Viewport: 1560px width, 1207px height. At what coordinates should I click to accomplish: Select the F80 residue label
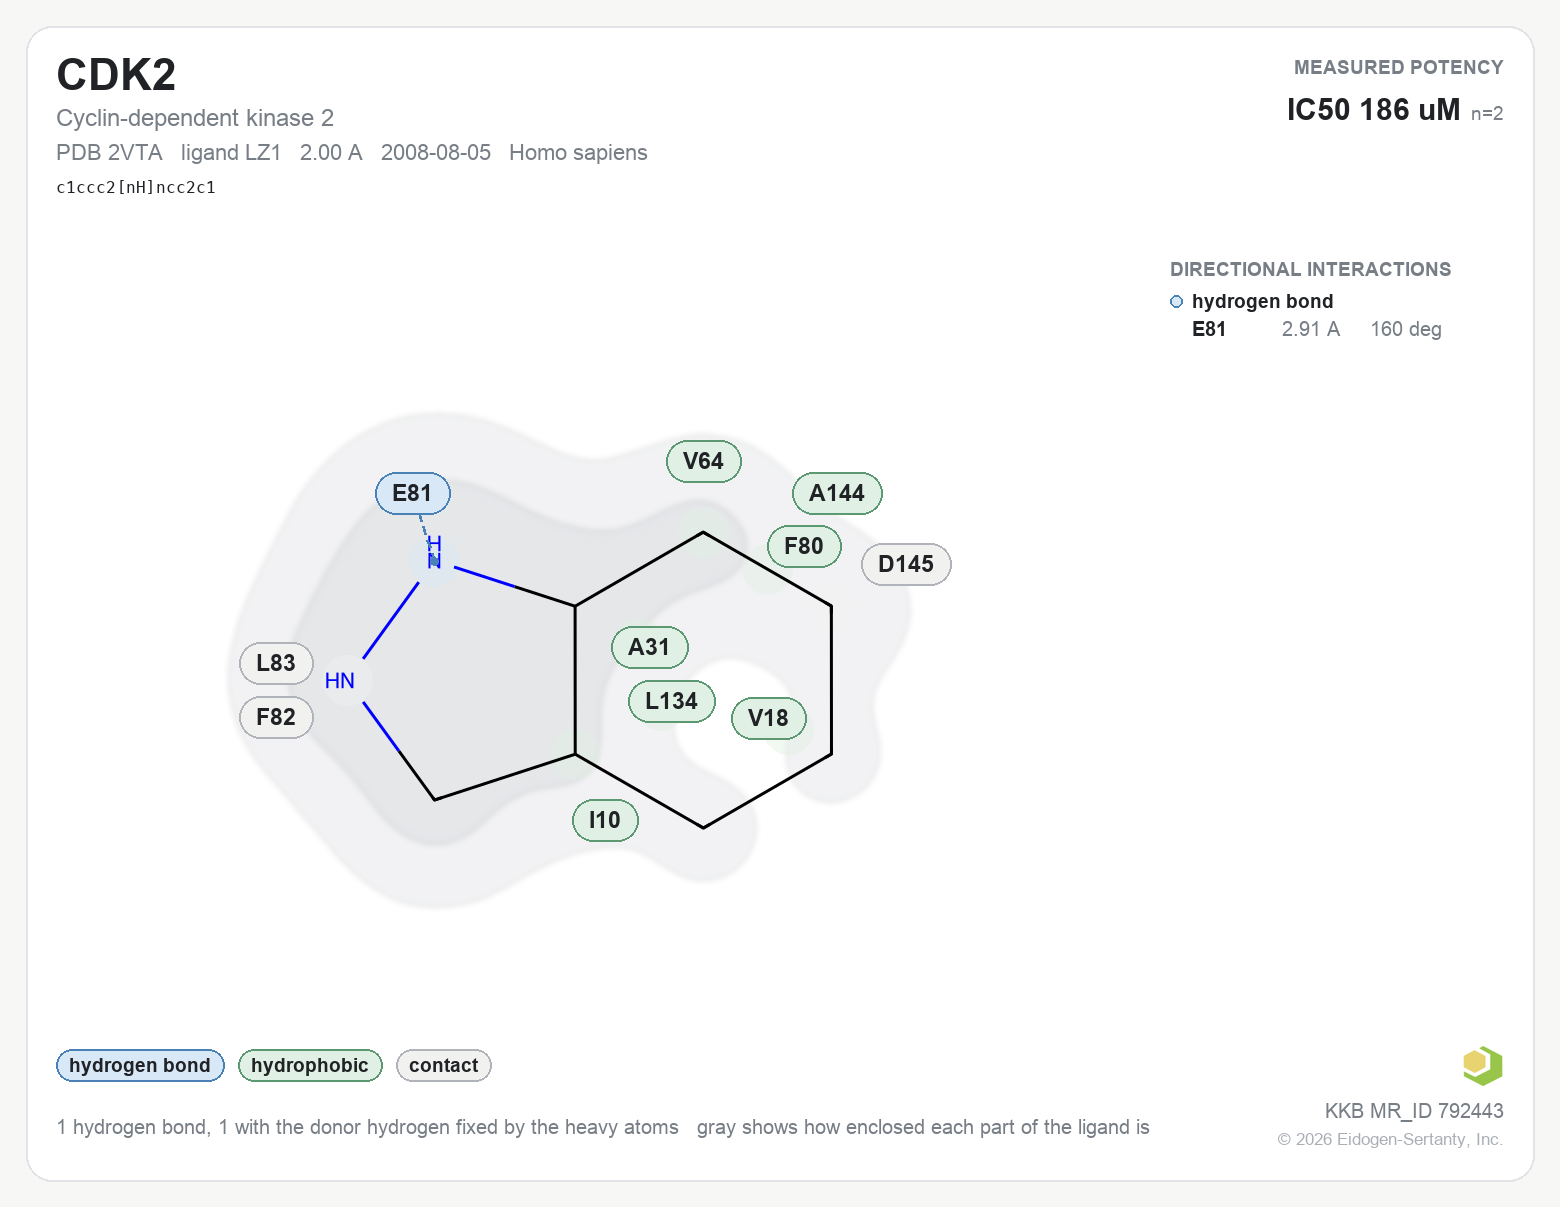(x=804, y=546)
